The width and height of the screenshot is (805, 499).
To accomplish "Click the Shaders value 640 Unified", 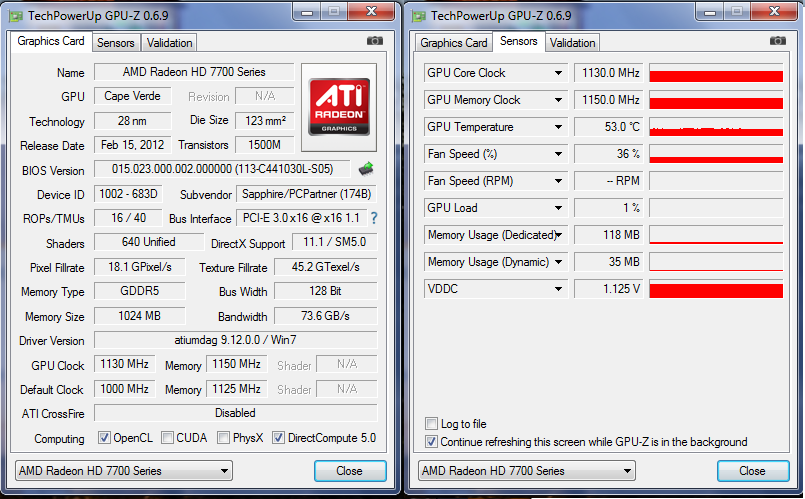I will (x=149, y=242).
